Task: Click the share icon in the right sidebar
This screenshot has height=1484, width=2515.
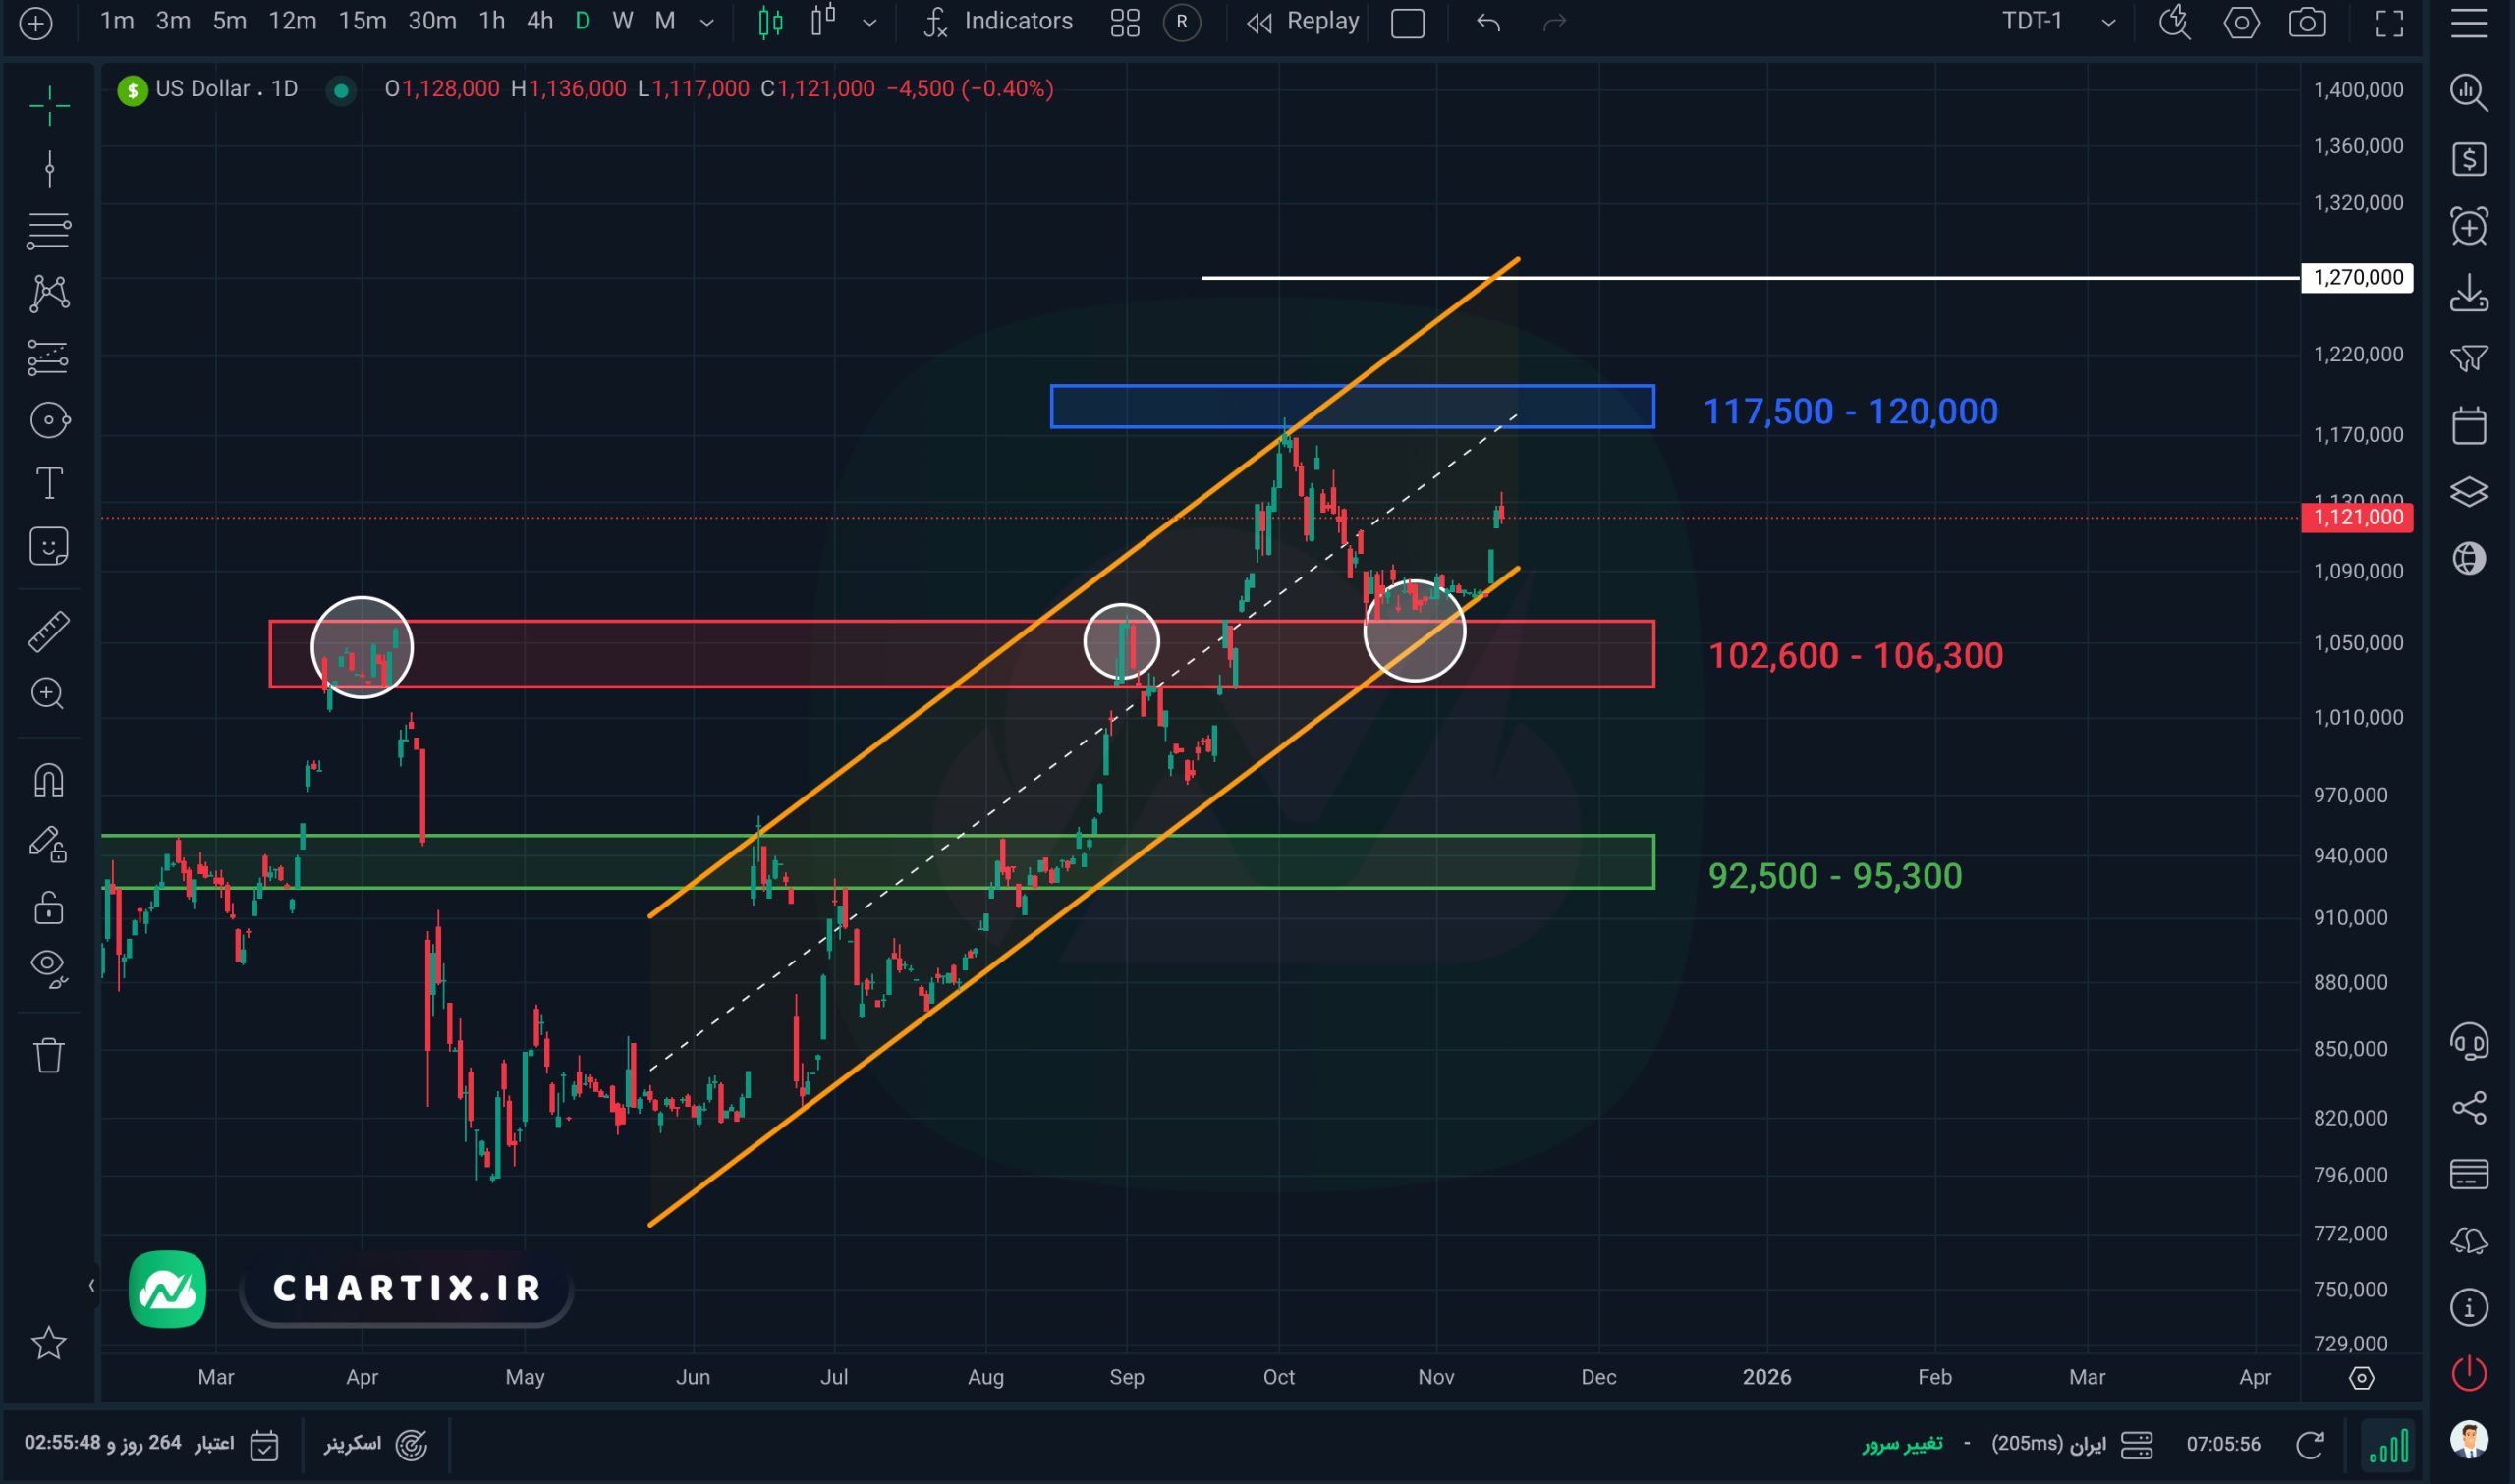Action: 2468,1107
